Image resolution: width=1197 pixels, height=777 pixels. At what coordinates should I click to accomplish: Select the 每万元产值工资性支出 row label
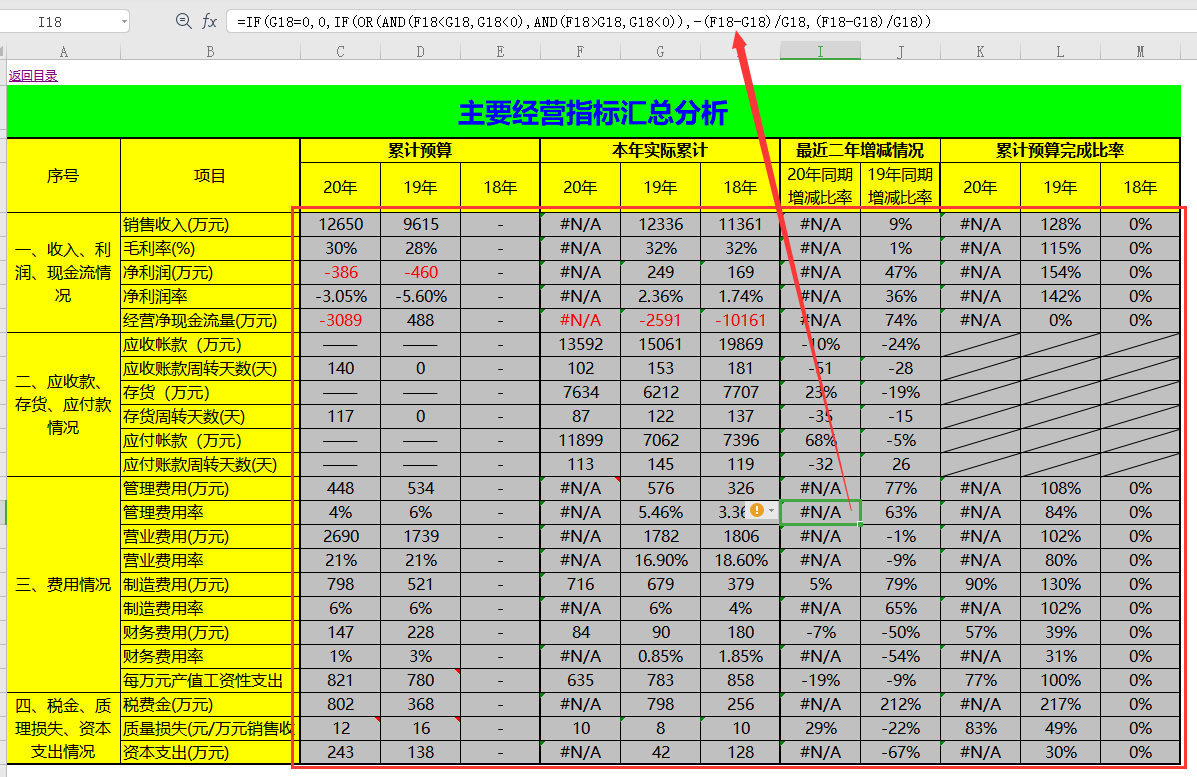[210, 680]
